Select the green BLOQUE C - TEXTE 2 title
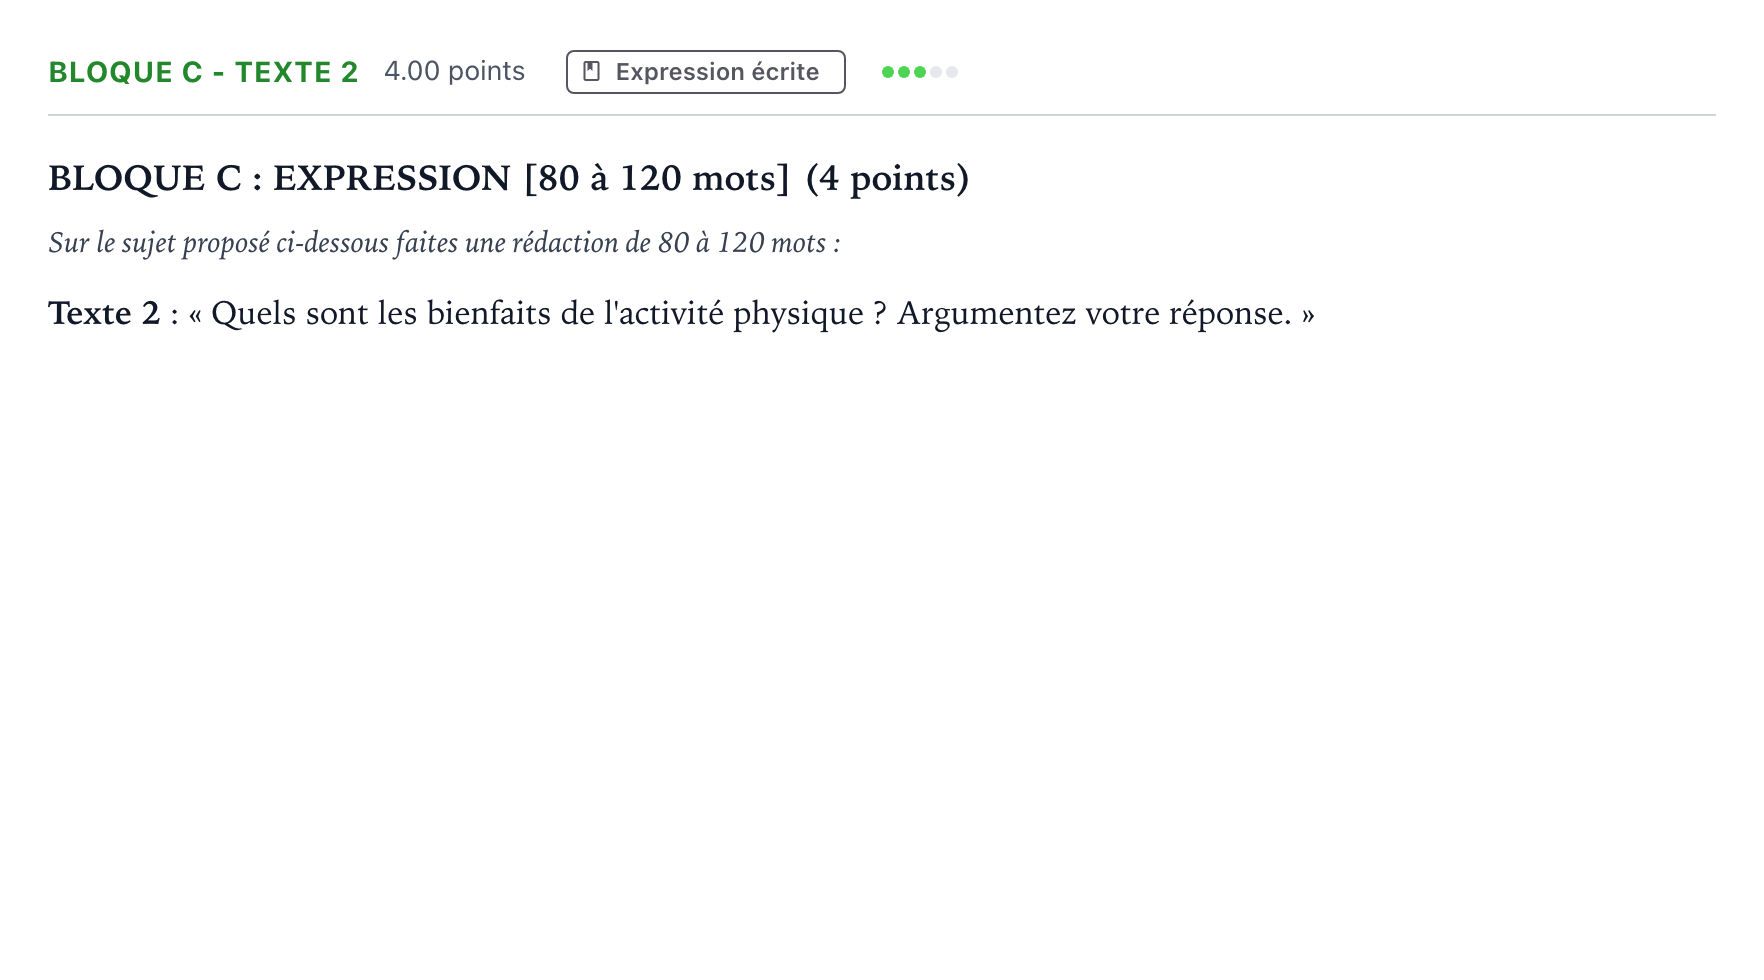Screen dimensions: 1764x980 (203, 72)
